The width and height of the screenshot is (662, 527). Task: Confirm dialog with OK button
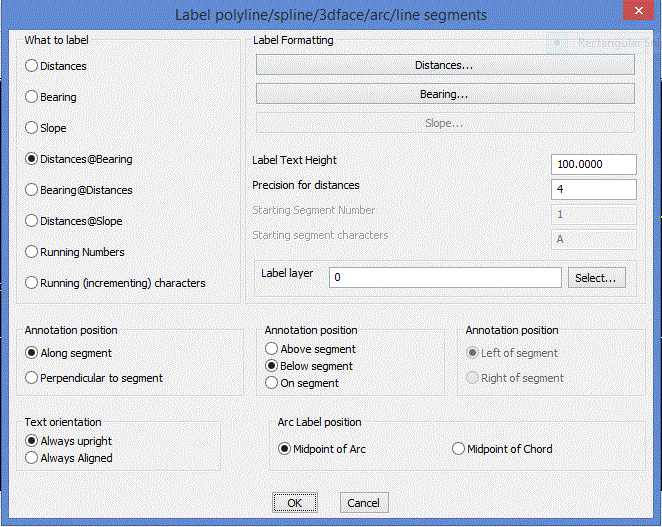pyautogui.click(x=294, y=503)
